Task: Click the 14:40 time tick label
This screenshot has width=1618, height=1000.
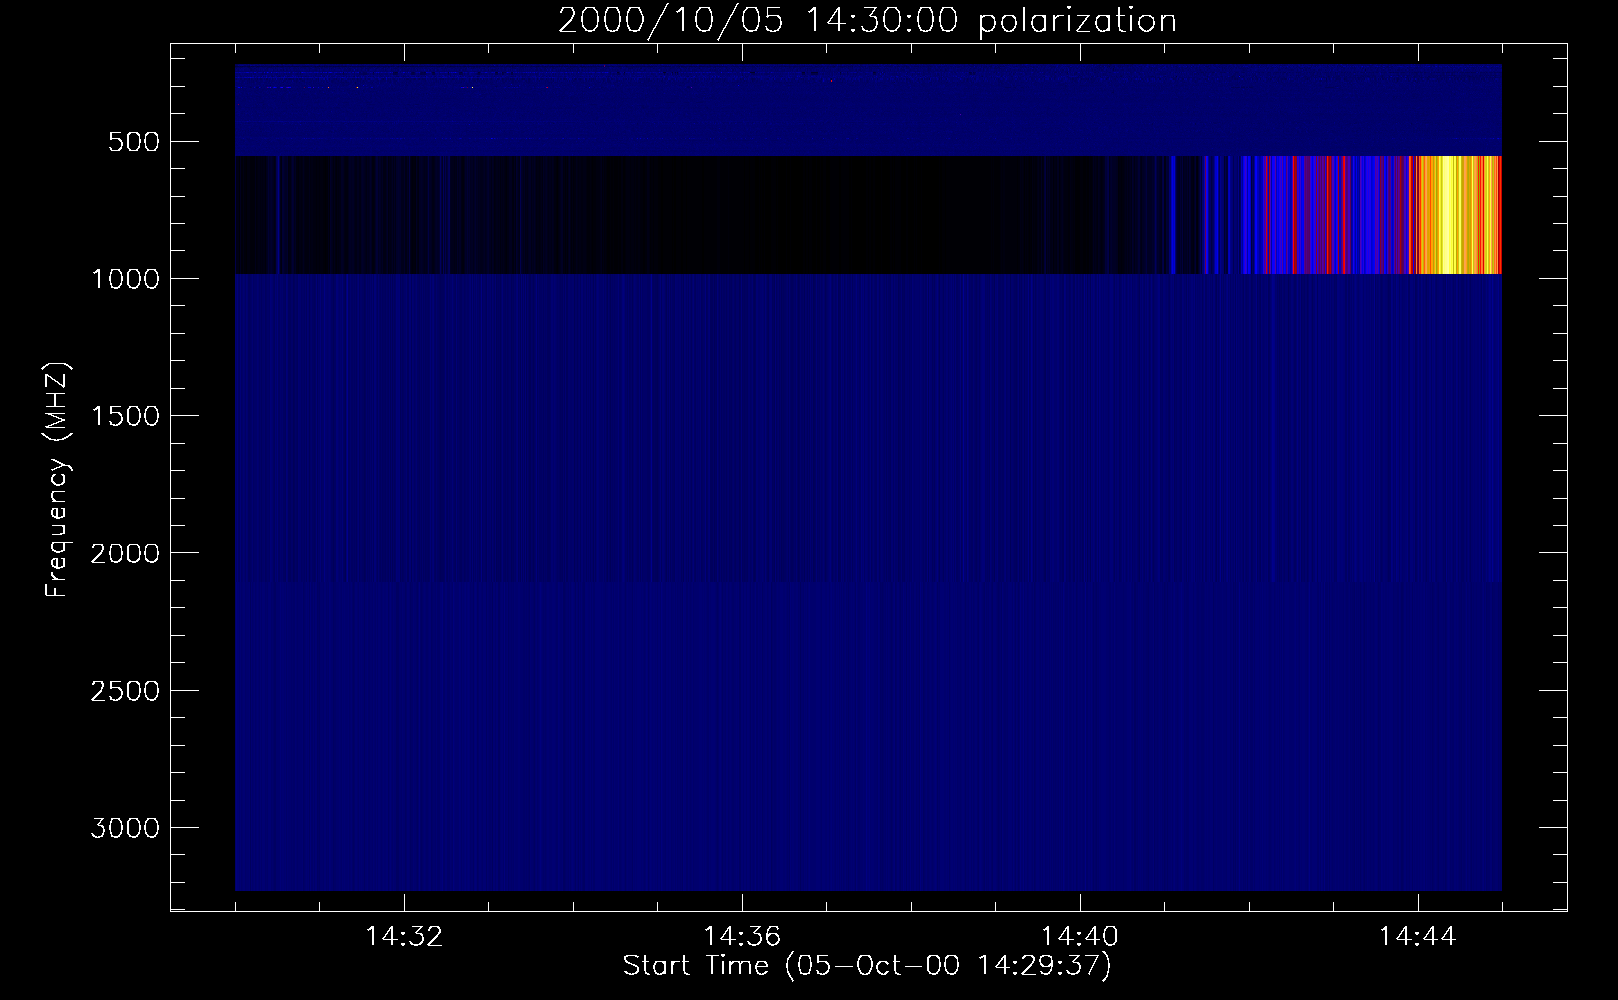Action: point(1080,937)
